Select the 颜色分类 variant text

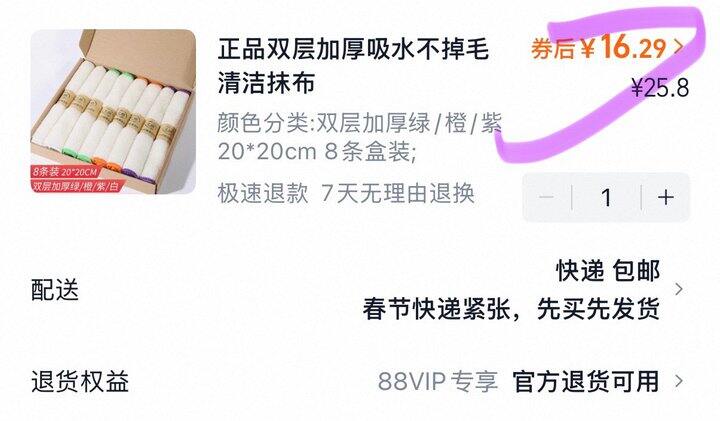pos(360,137)
